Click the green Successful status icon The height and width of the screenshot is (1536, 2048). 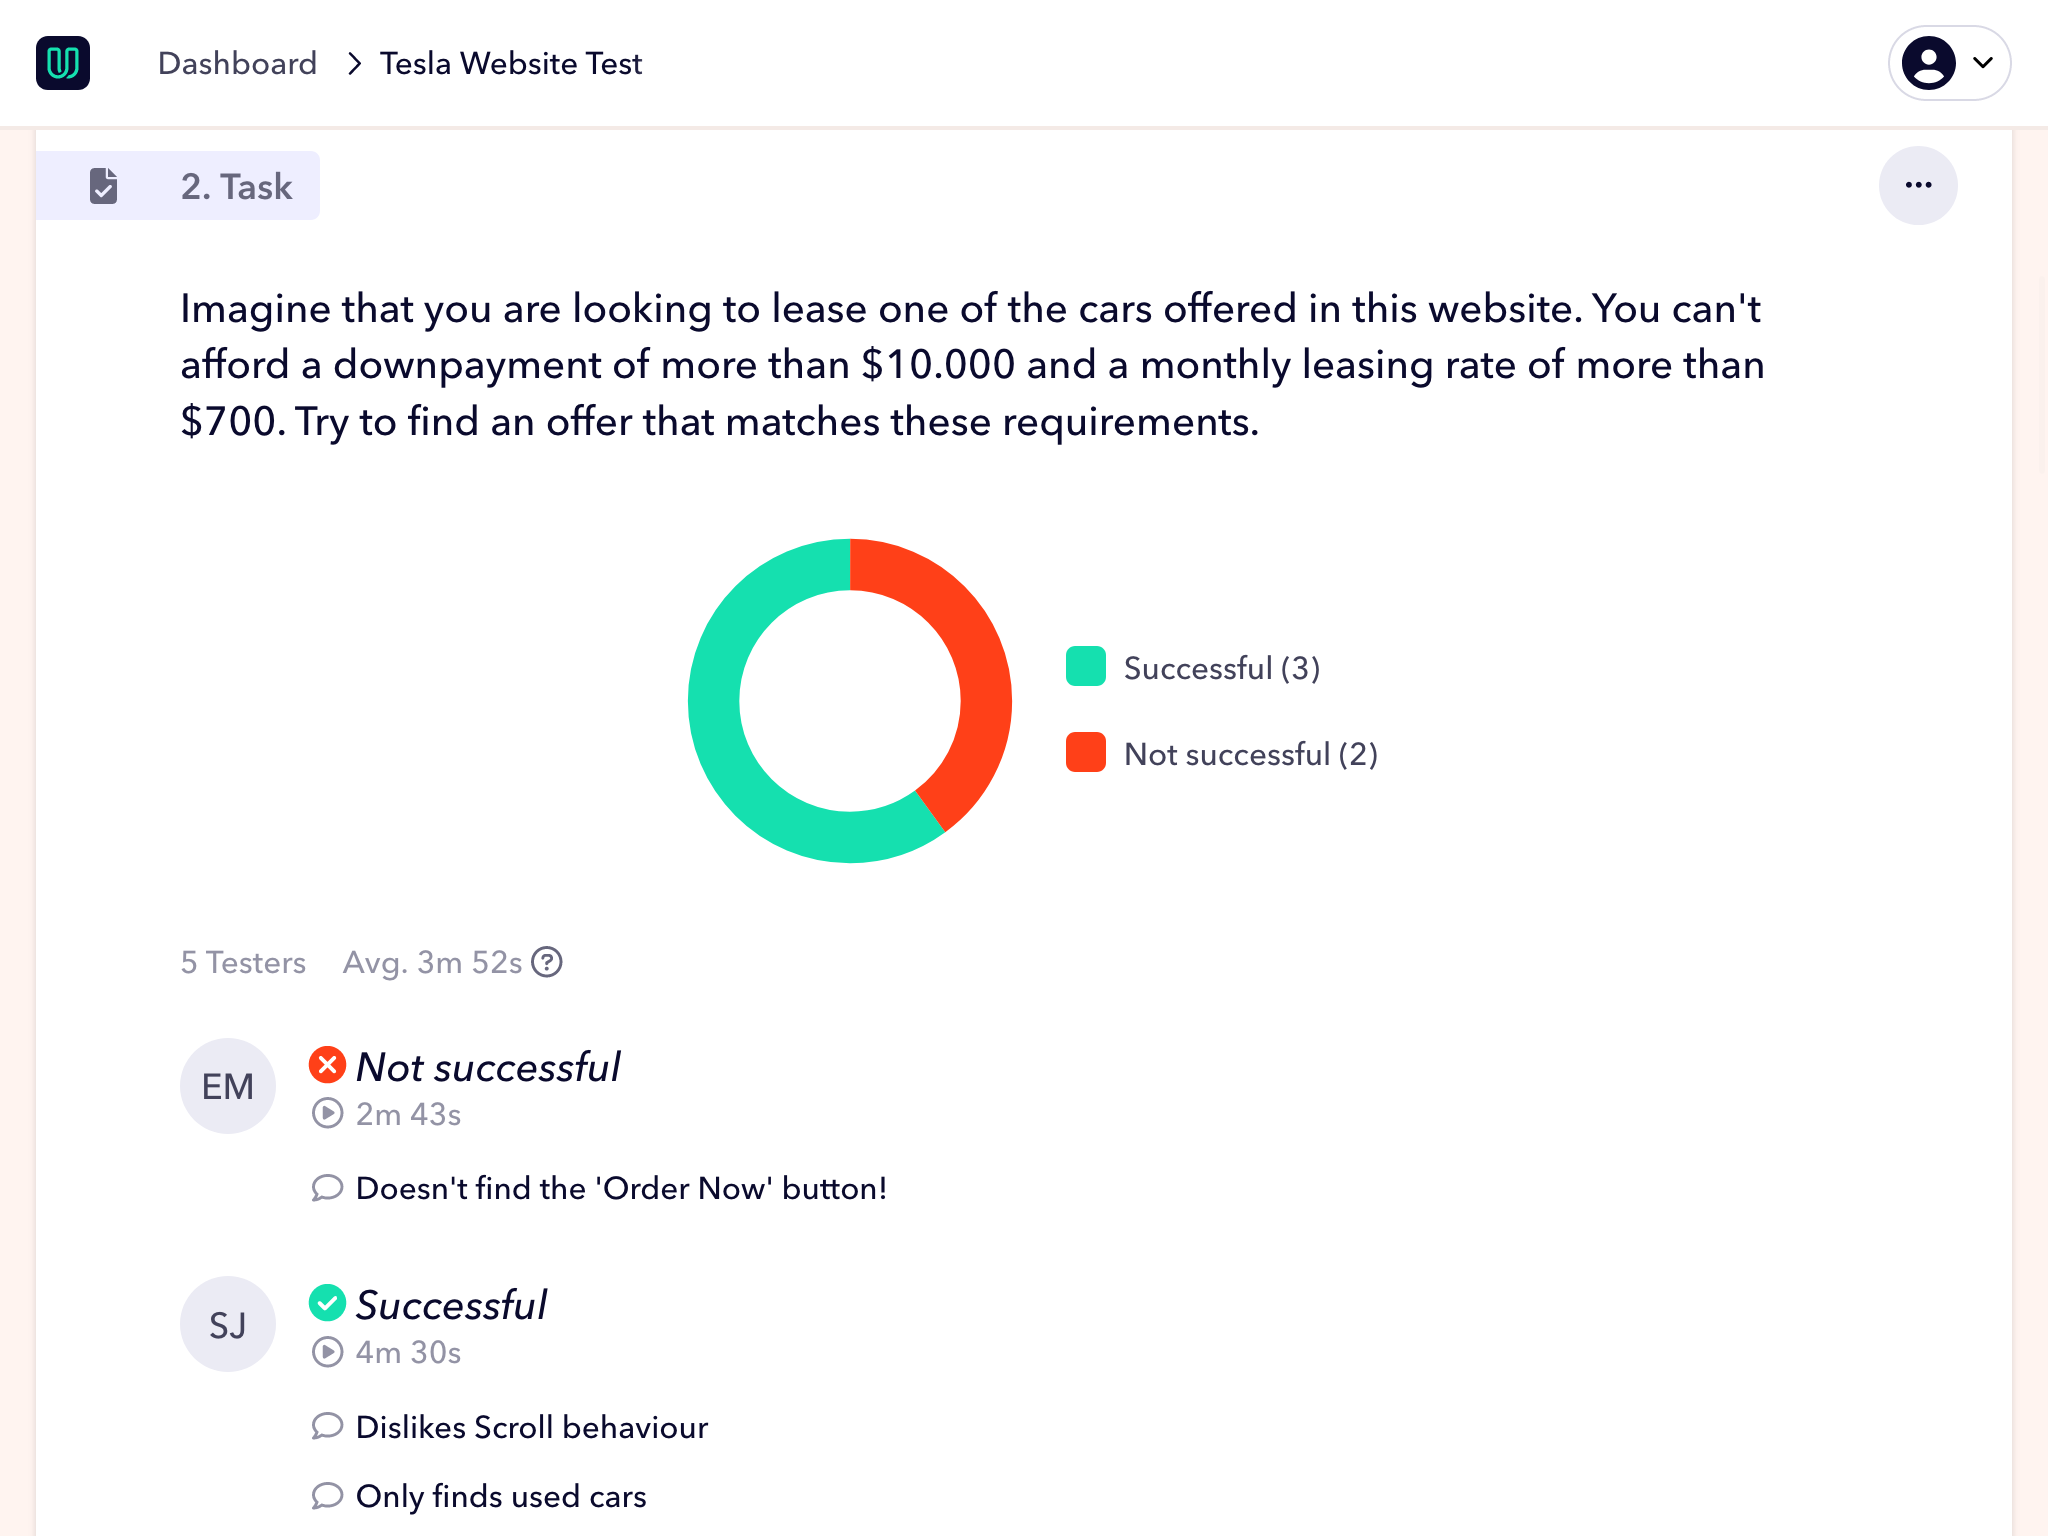click(x=327, y=1303)
